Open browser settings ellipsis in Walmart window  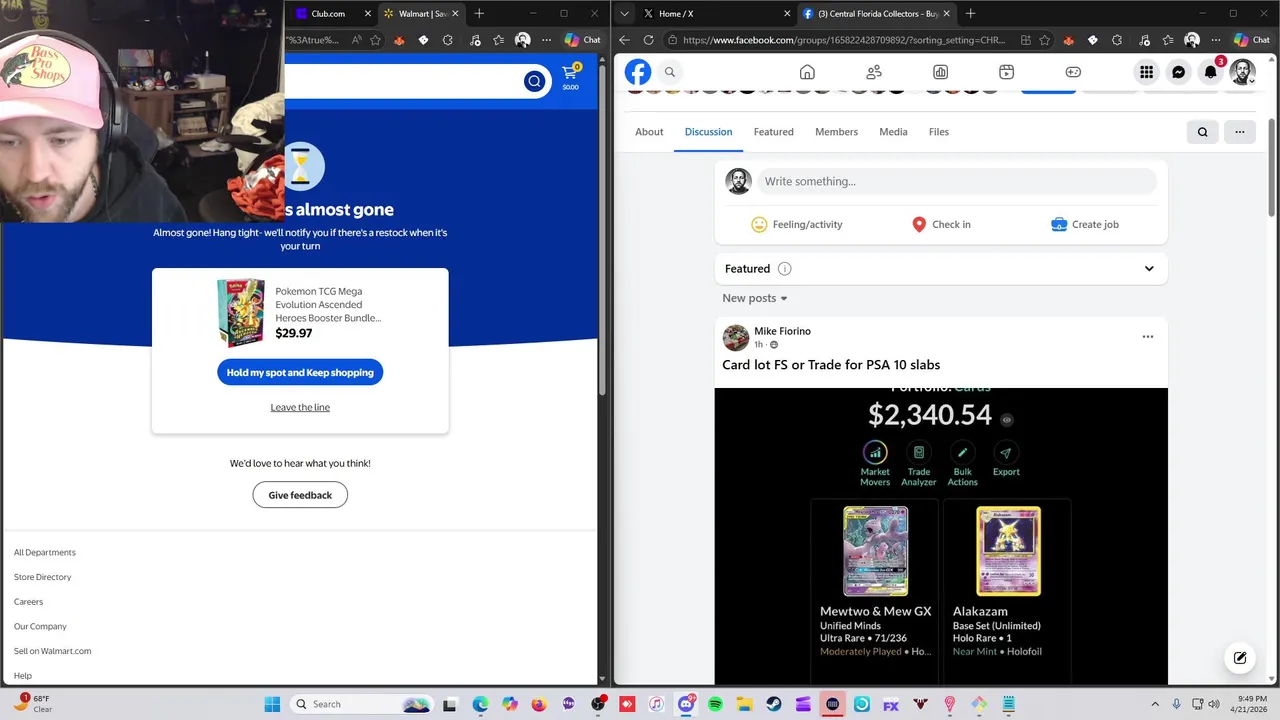pos(546,40)
